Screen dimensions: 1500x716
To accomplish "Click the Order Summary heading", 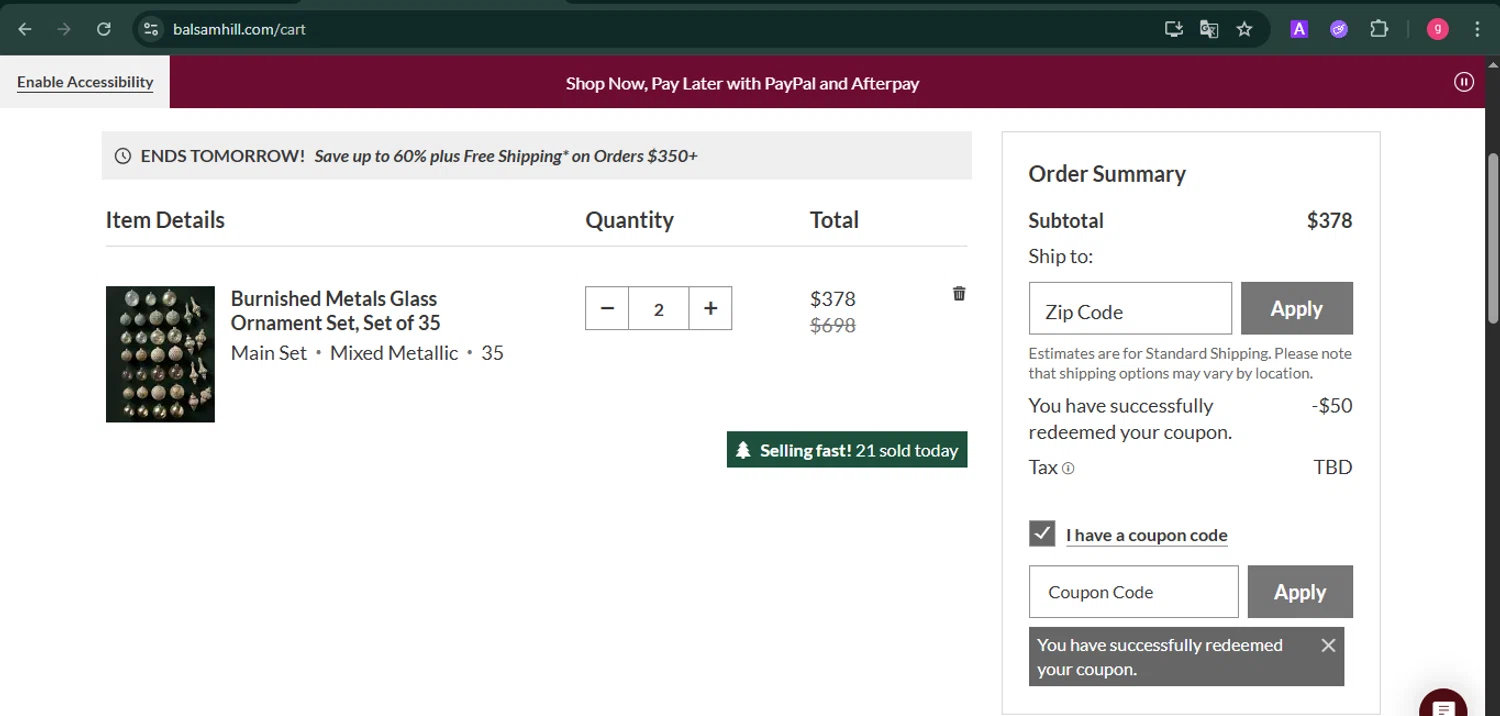I will pos(1107,174).
